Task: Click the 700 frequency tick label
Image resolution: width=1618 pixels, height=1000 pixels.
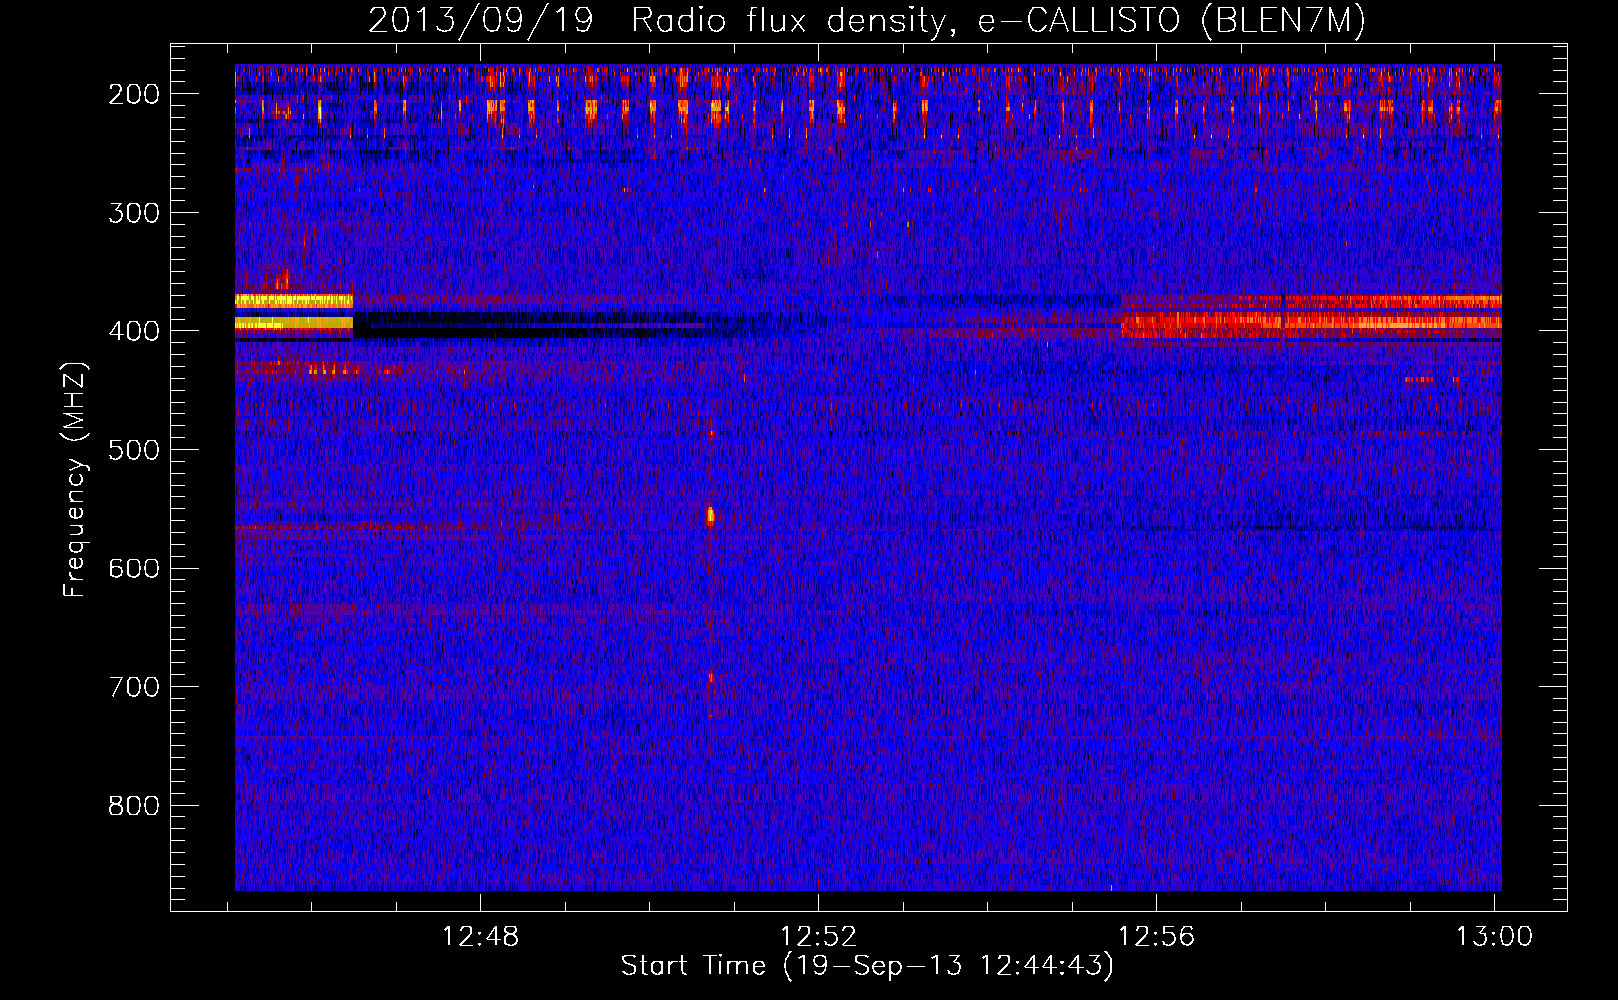Action: [134, 687]
